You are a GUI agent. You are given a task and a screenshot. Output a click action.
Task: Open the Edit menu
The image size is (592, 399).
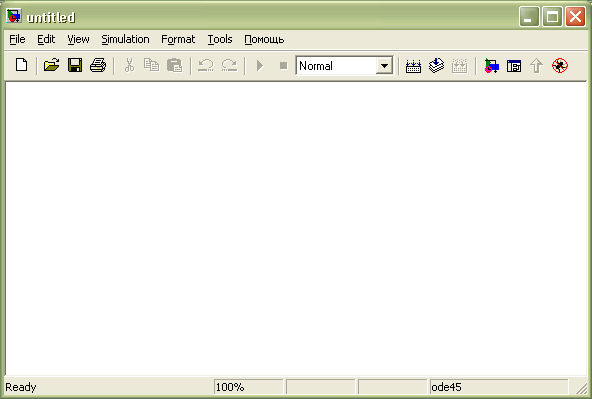pos(46,39)
